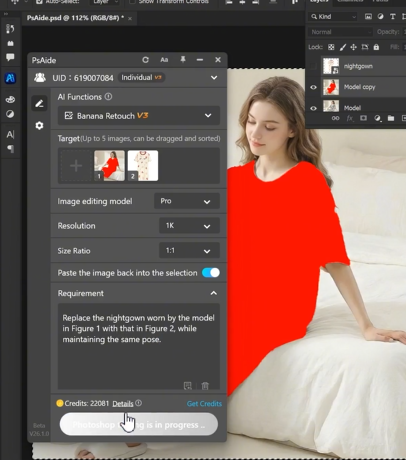This screenshot has height=460, width=406.
Task: Open PsAide settings gear
Action: 39,126
